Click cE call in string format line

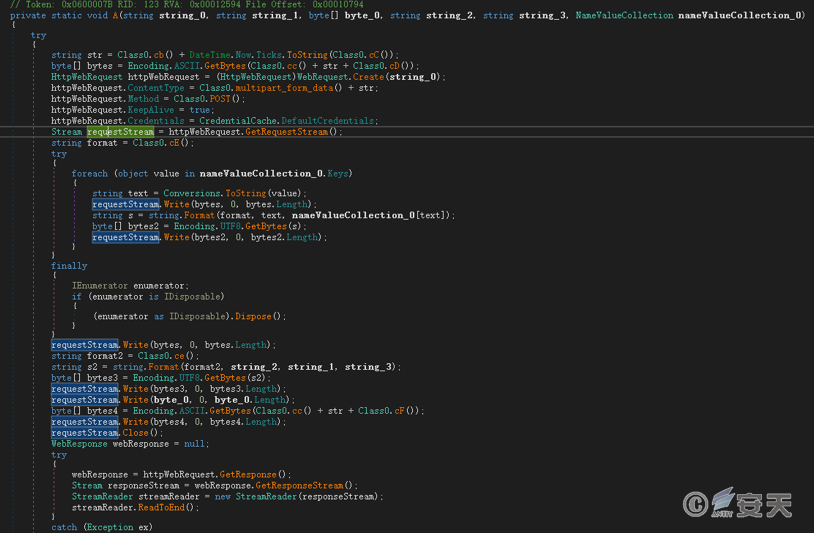174,143
